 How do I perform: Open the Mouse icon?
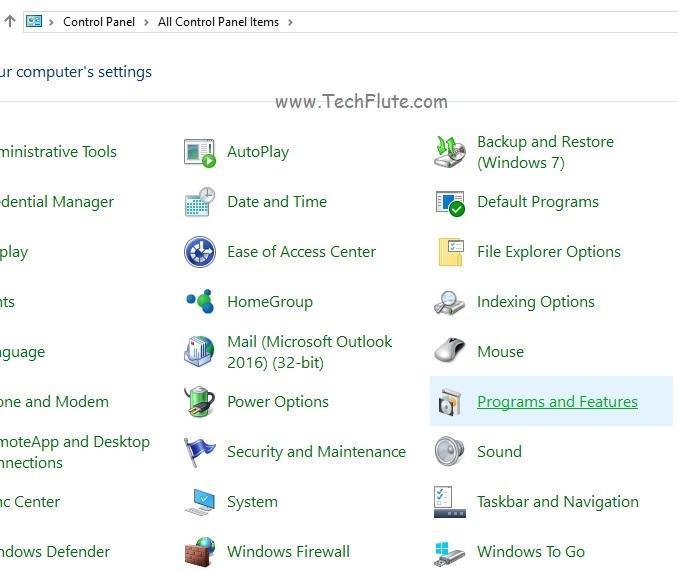pyautogui.click(x=449, y=350)
